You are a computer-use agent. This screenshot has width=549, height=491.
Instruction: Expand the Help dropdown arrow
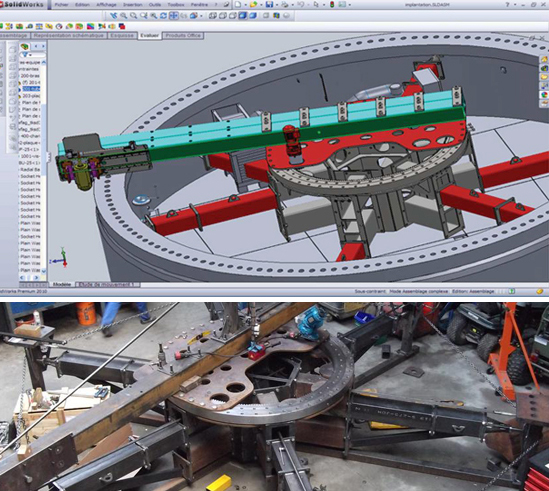(515, 5)
